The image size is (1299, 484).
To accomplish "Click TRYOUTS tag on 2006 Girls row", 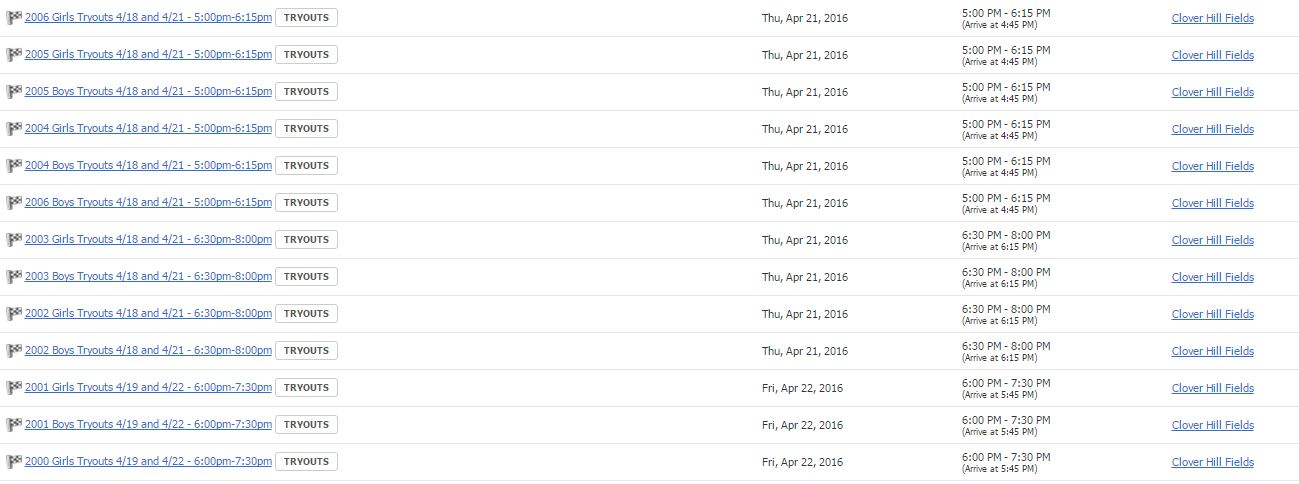I will point(306,17).
